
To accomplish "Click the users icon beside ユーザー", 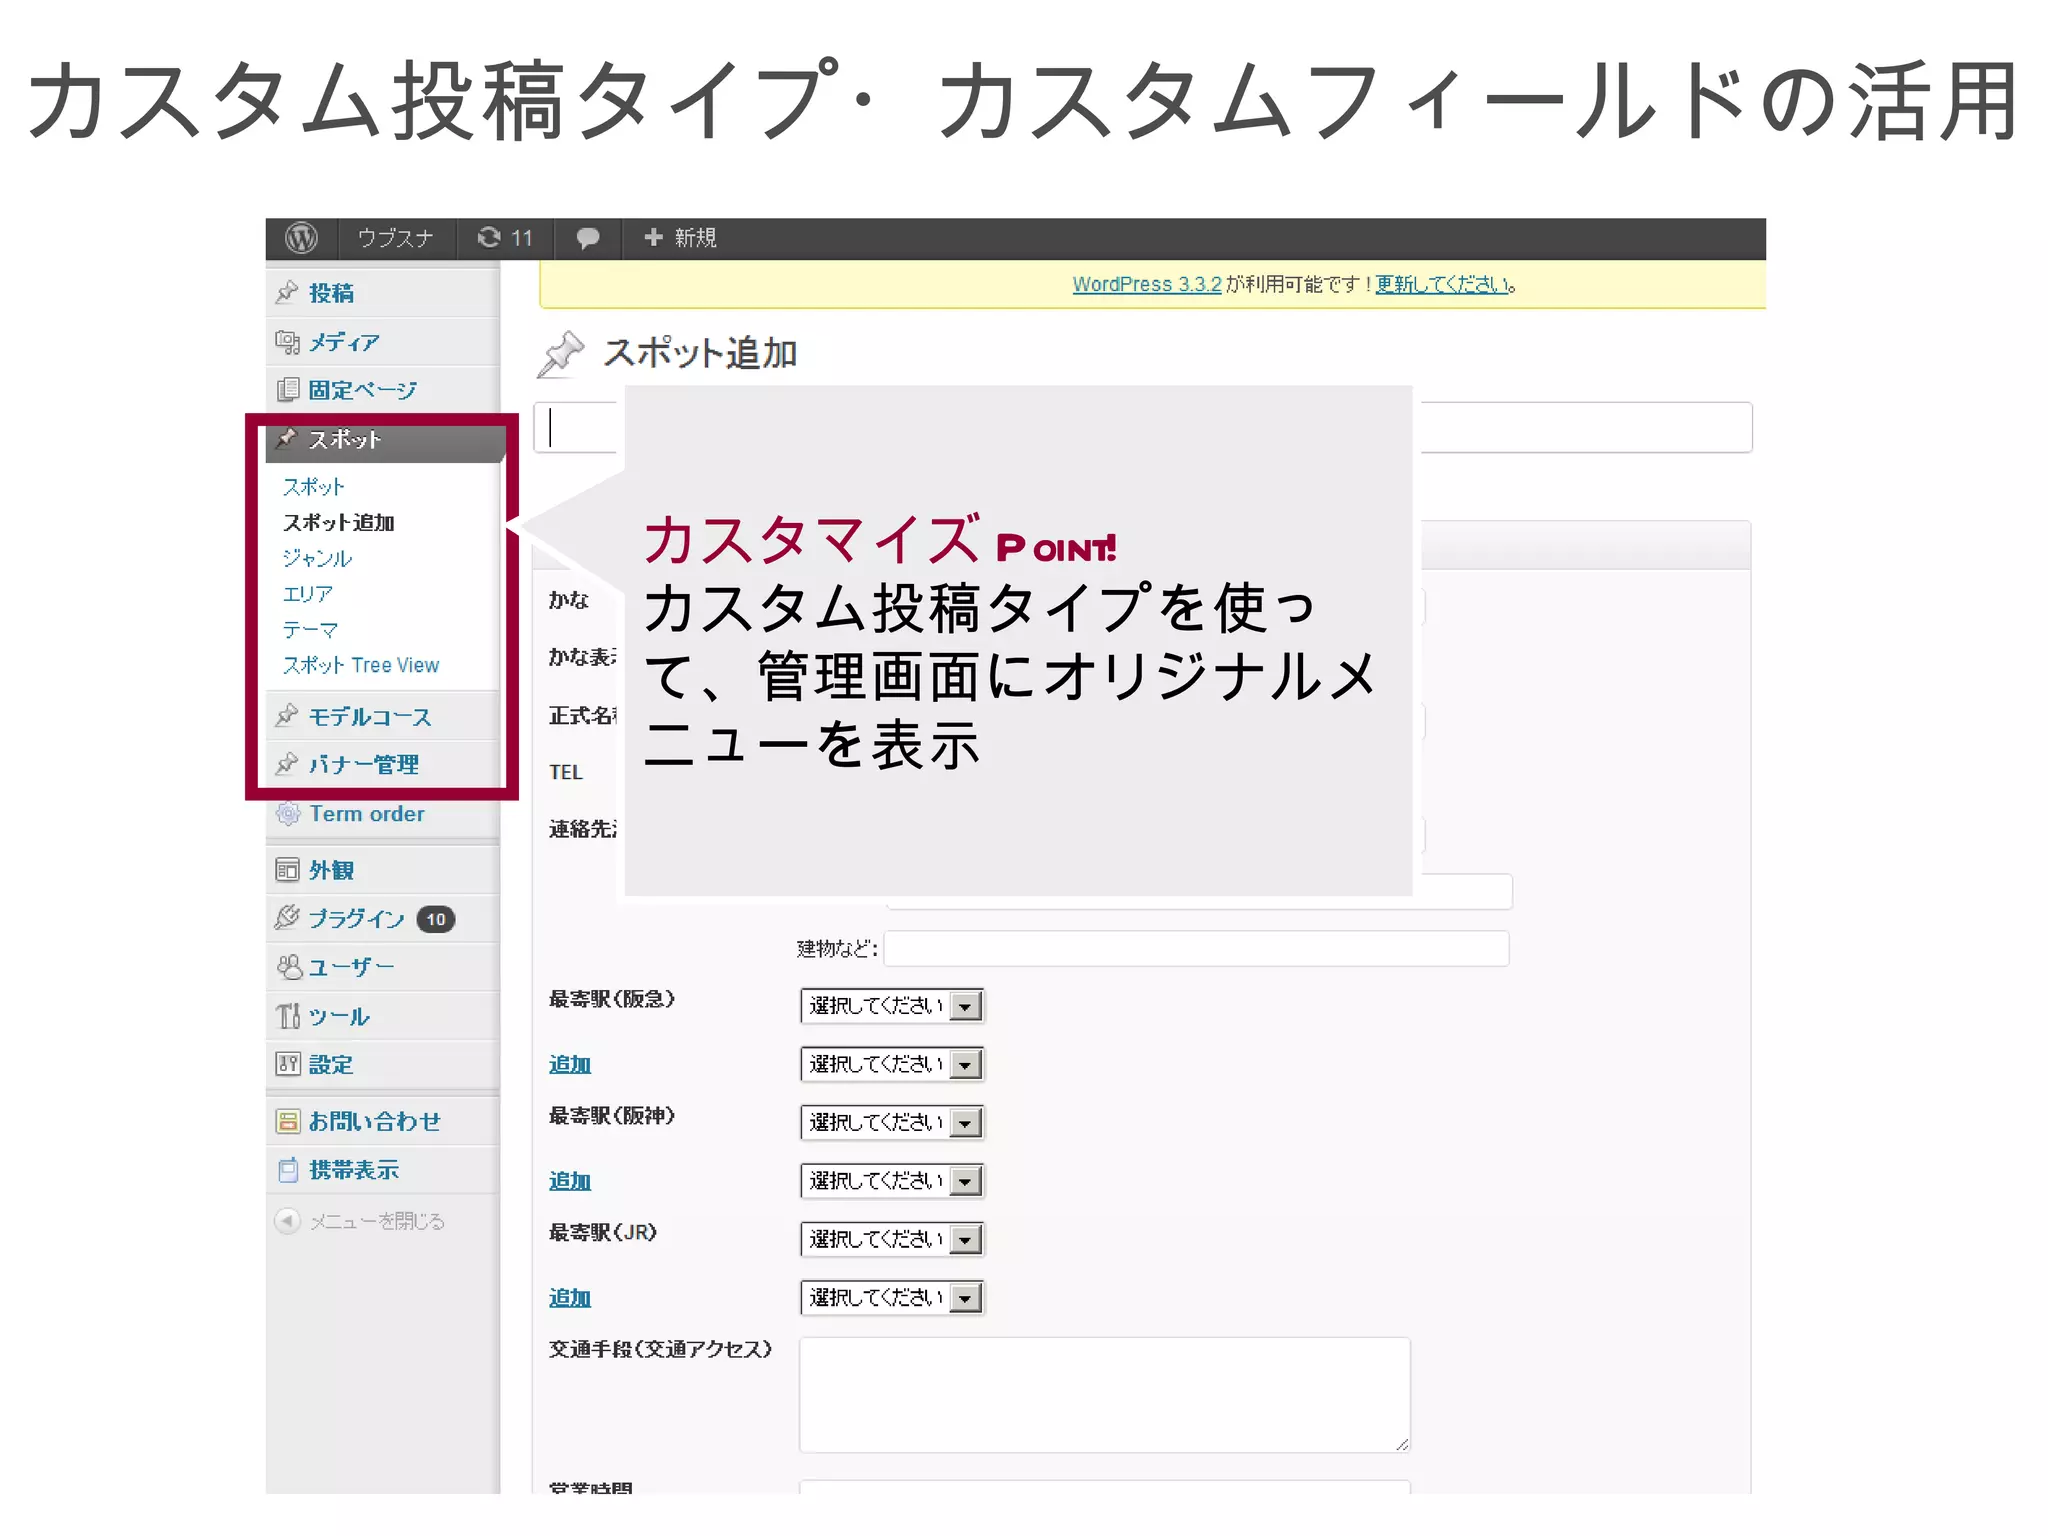I will click(x=289, y=966).
